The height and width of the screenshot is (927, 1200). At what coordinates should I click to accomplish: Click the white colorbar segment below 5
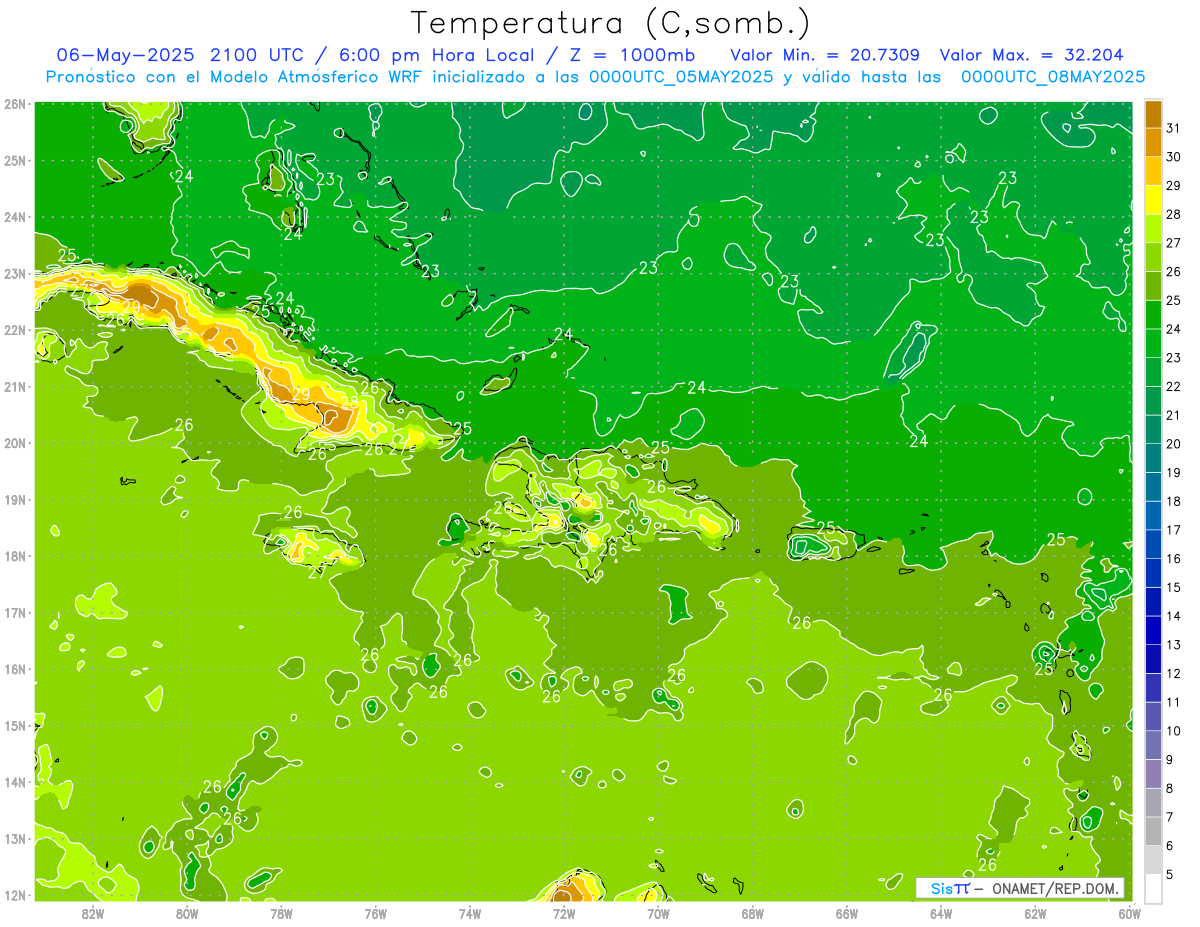tap(1153, 888)
